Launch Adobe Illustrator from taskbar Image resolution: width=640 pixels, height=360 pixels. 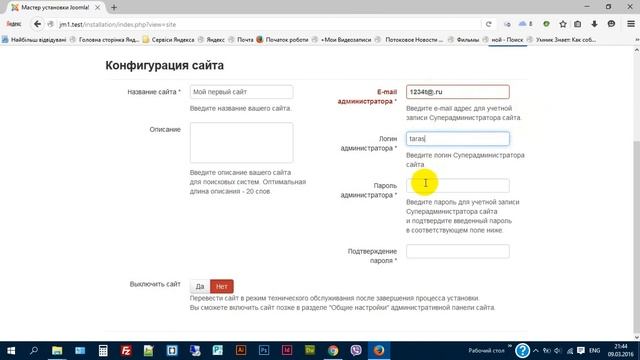241,351
